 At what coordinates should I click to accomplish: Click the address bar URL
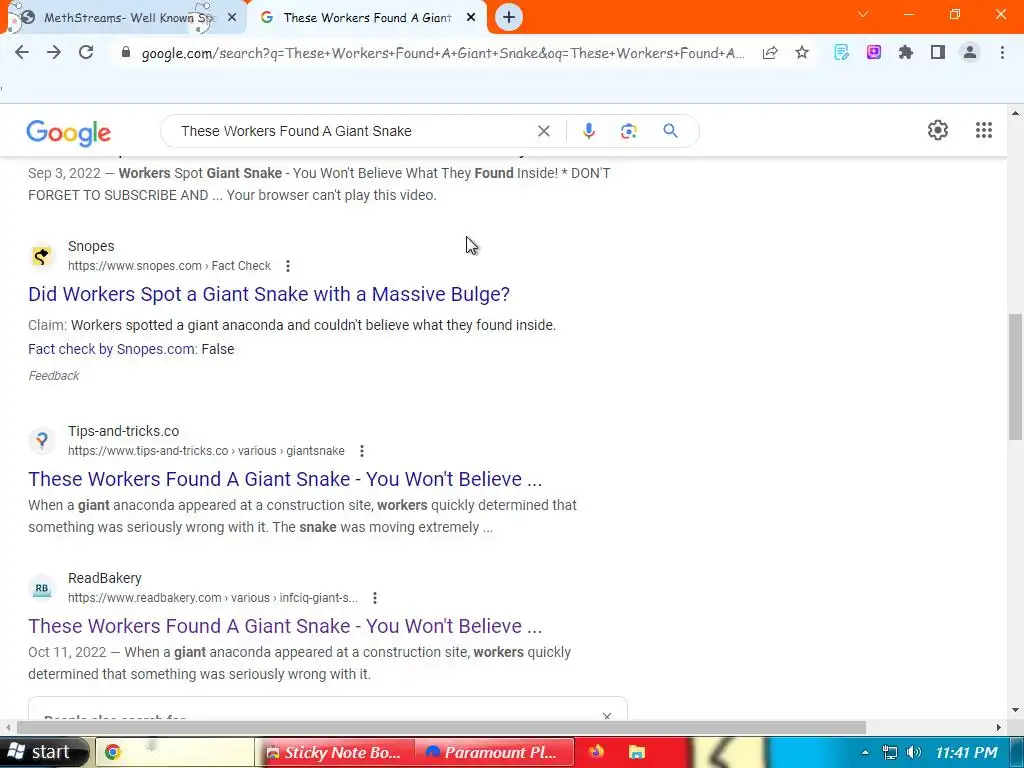coord(443,53)
